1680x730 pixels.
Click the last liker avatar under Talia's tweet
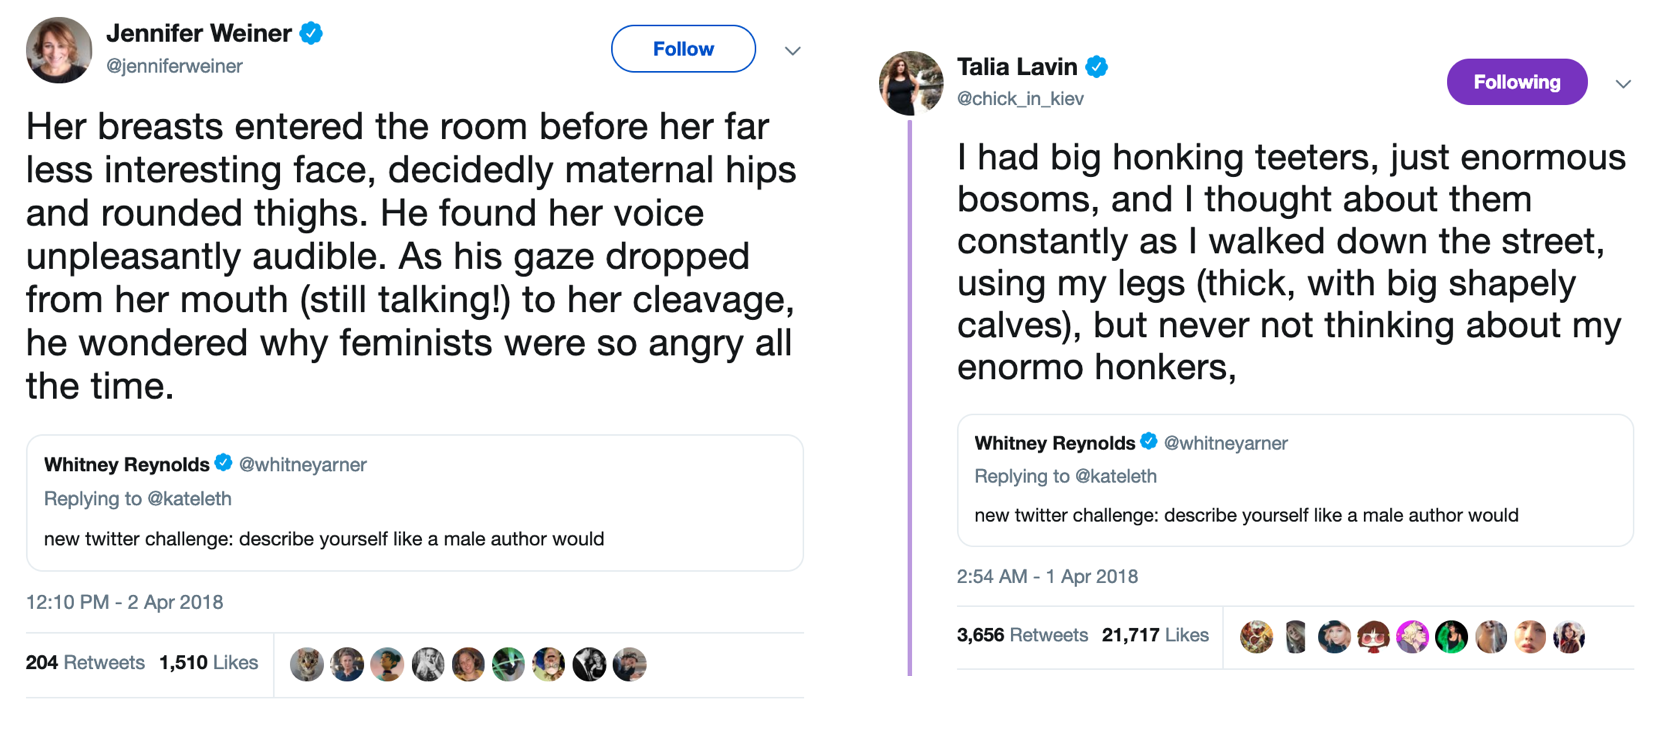[x=1569, y=636]
